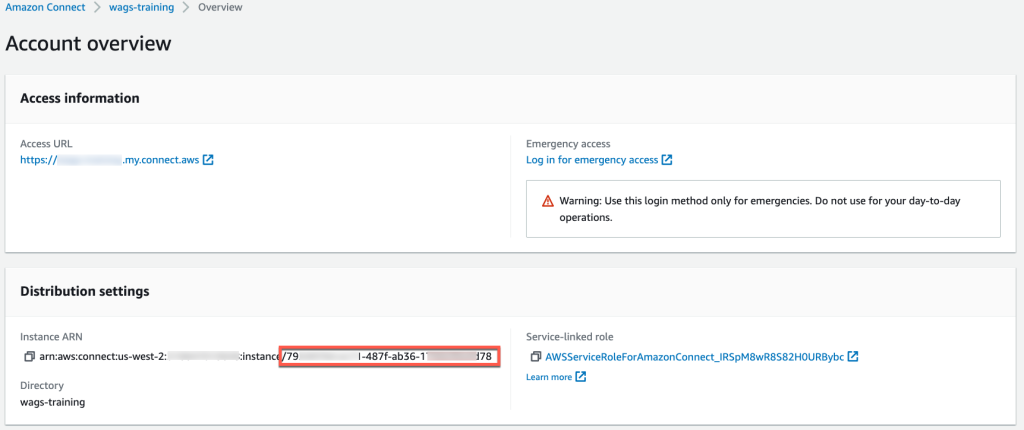Open the Amazon Connect breadcrumb link
Screen dimensions: 1024x430
[45, 8]
